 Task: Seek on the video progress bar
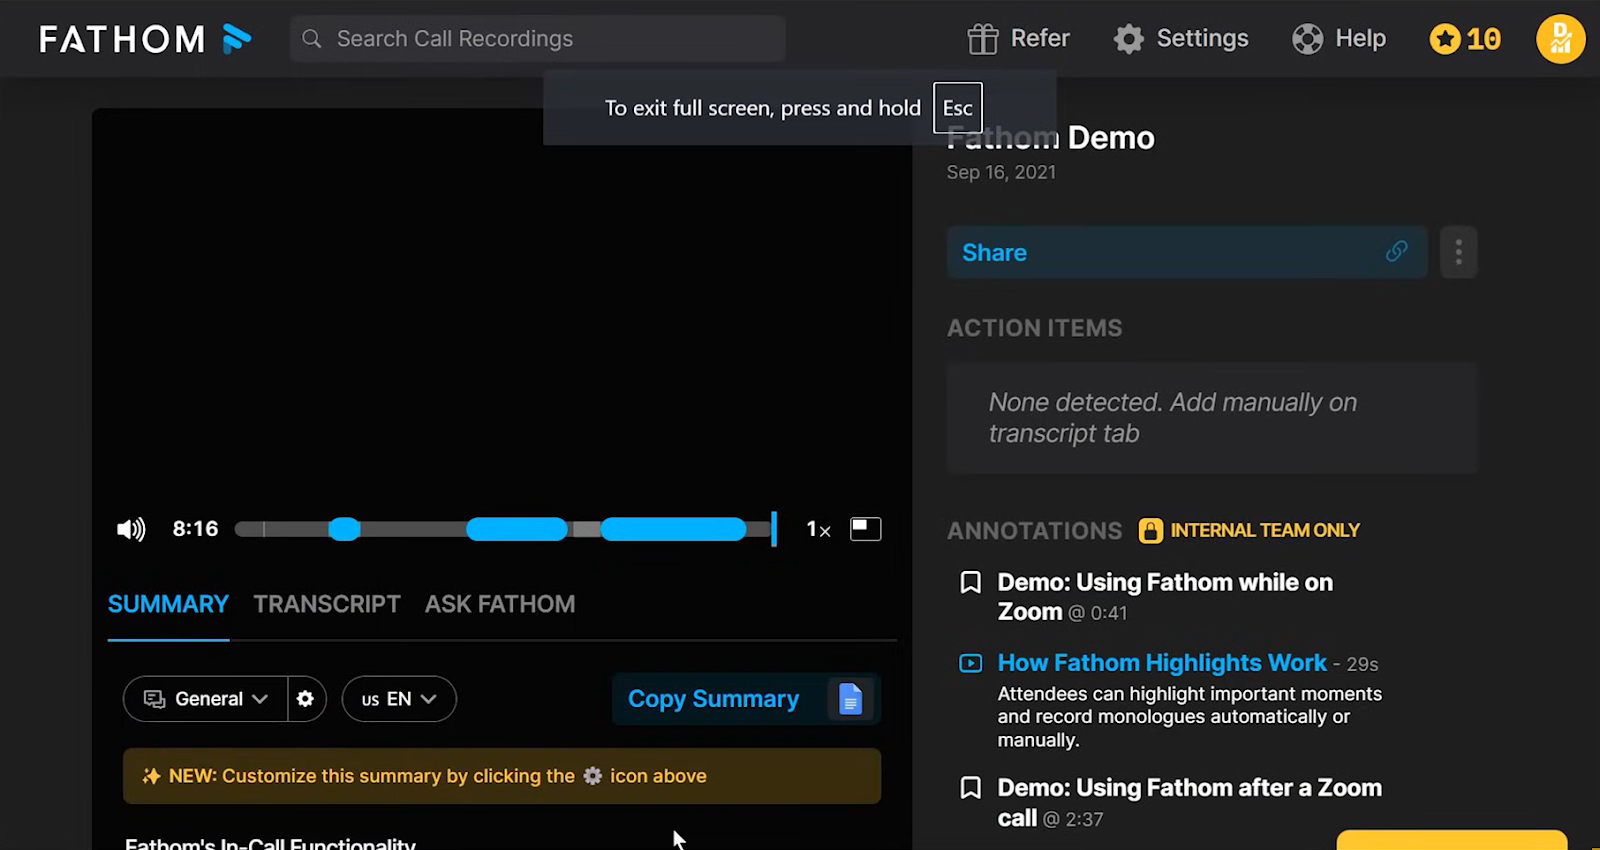click(x=505, y=529)
